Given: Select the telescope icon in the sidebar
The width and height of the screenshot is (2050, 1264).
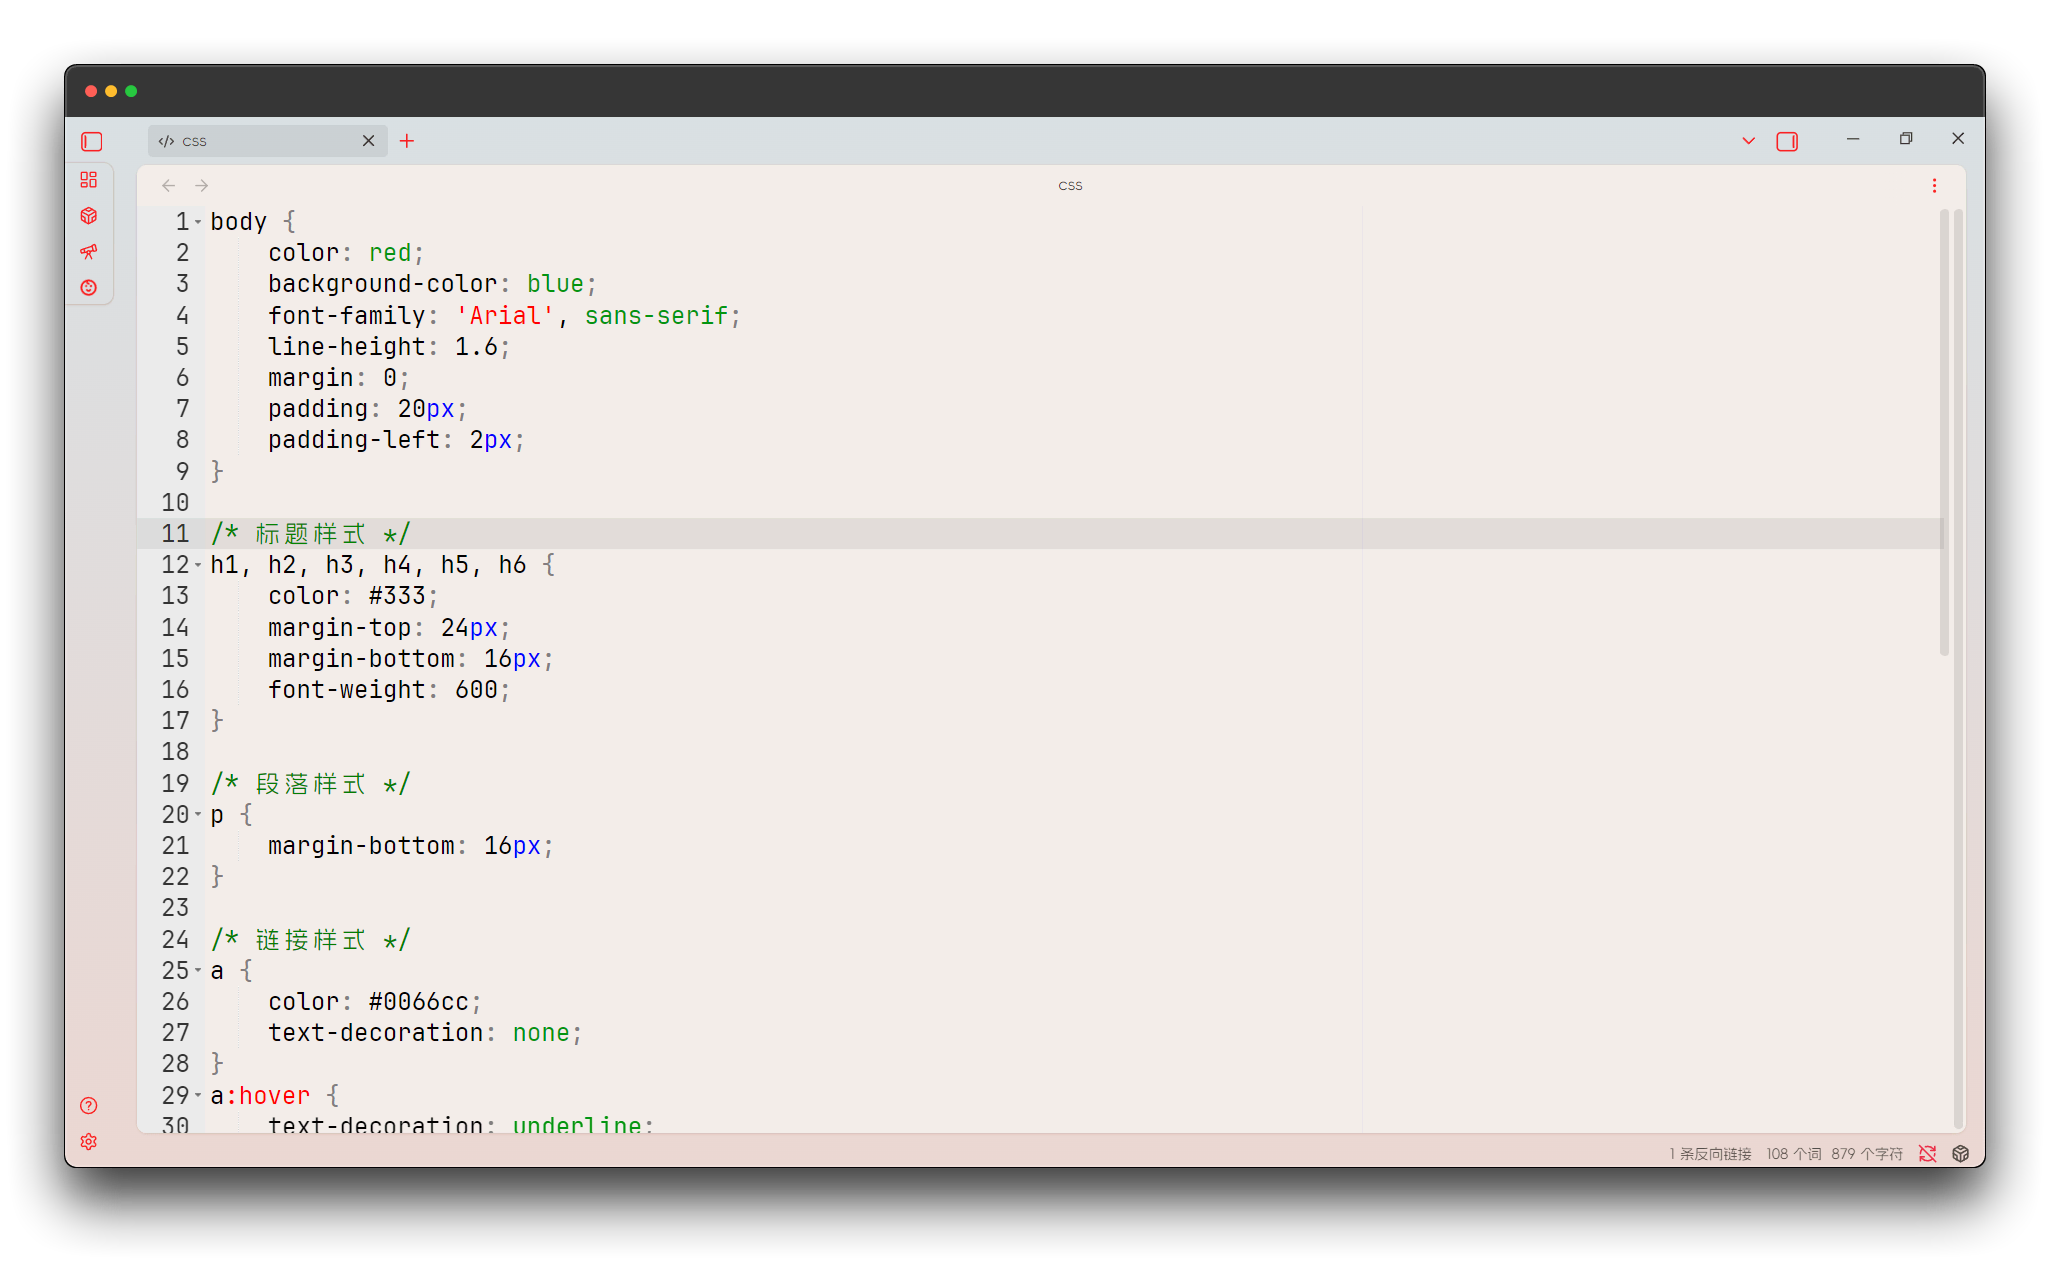Looking at the screenshot, I should (89, 251).
